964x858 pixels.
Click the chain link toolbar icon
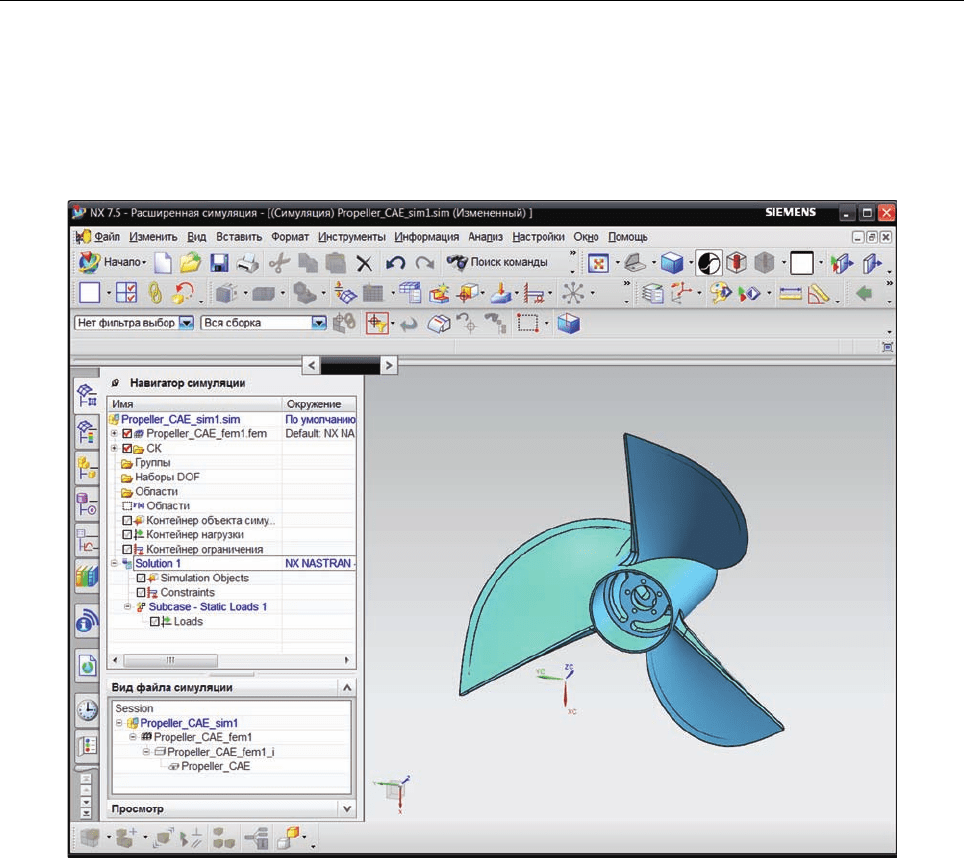click(156, 293)
